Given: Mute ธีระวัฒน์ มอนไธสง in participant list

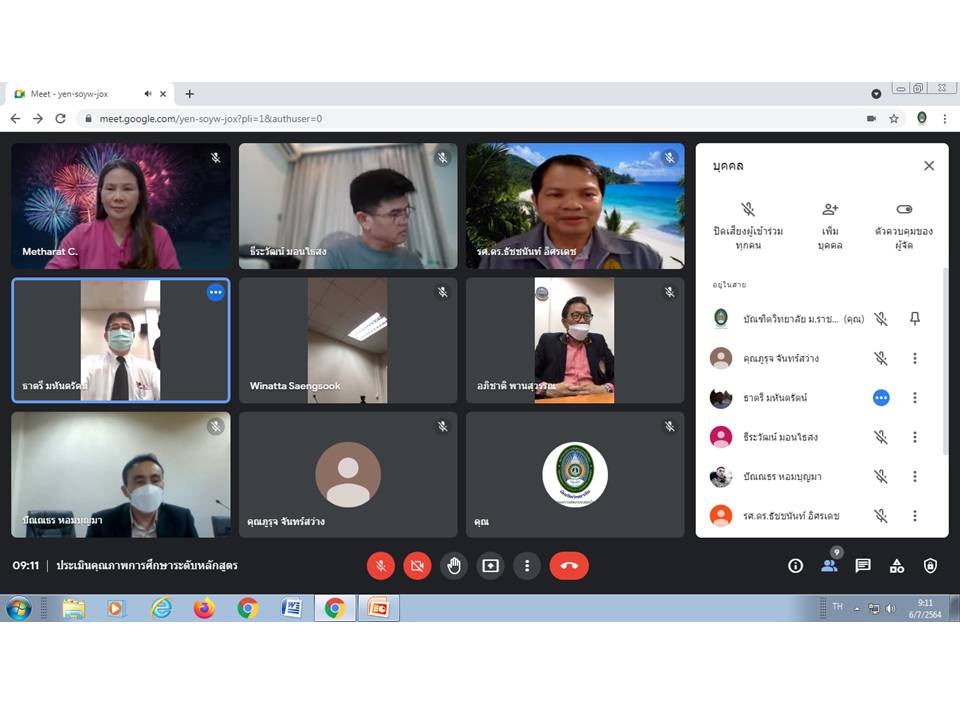Looking at the screenshot, I should point(880,437).
